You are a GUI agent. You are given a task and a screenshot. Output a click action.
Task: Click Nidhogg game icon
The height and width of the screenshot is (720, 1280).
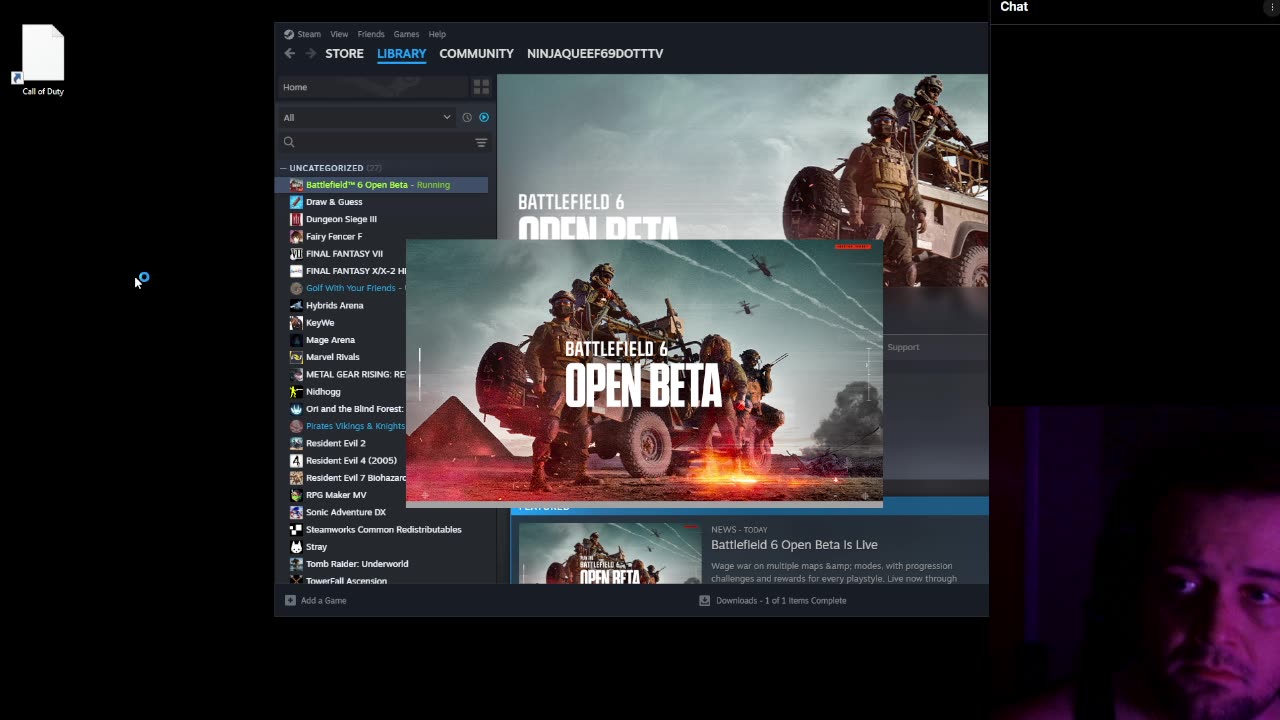point(296,392)
